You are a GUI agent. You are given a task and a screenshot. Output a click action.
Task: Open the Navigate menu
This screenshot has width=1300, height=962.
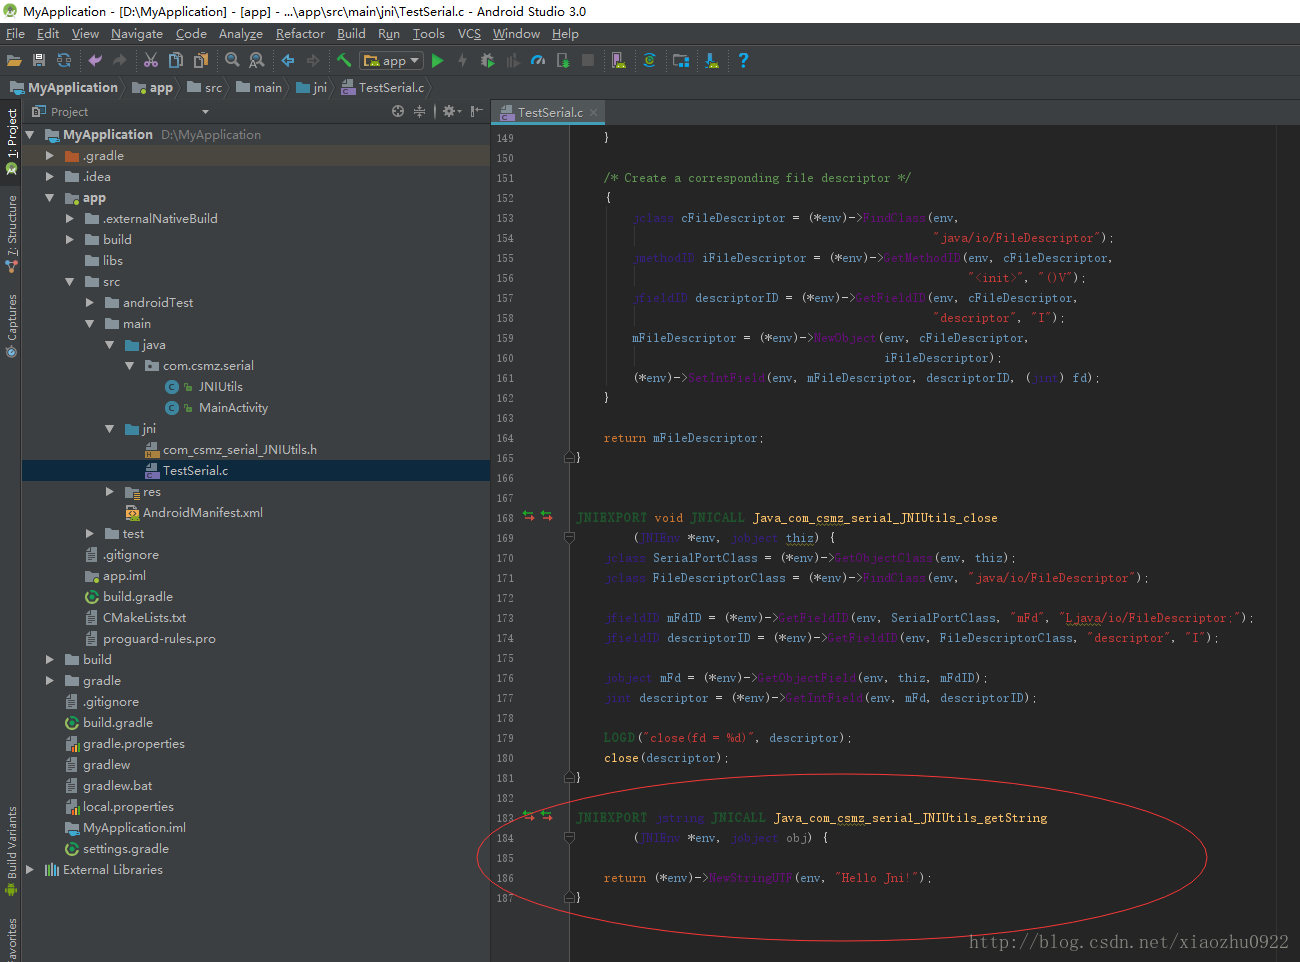[137, 34]
